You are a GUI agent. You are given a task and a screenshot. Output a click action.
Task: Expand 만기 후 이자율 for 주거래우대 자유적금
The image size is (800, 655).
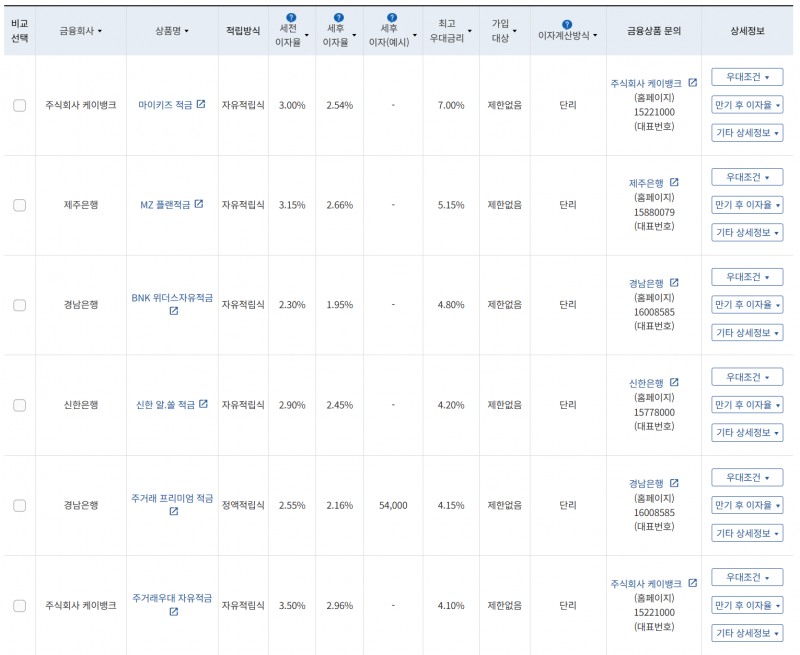click(747, 606)
